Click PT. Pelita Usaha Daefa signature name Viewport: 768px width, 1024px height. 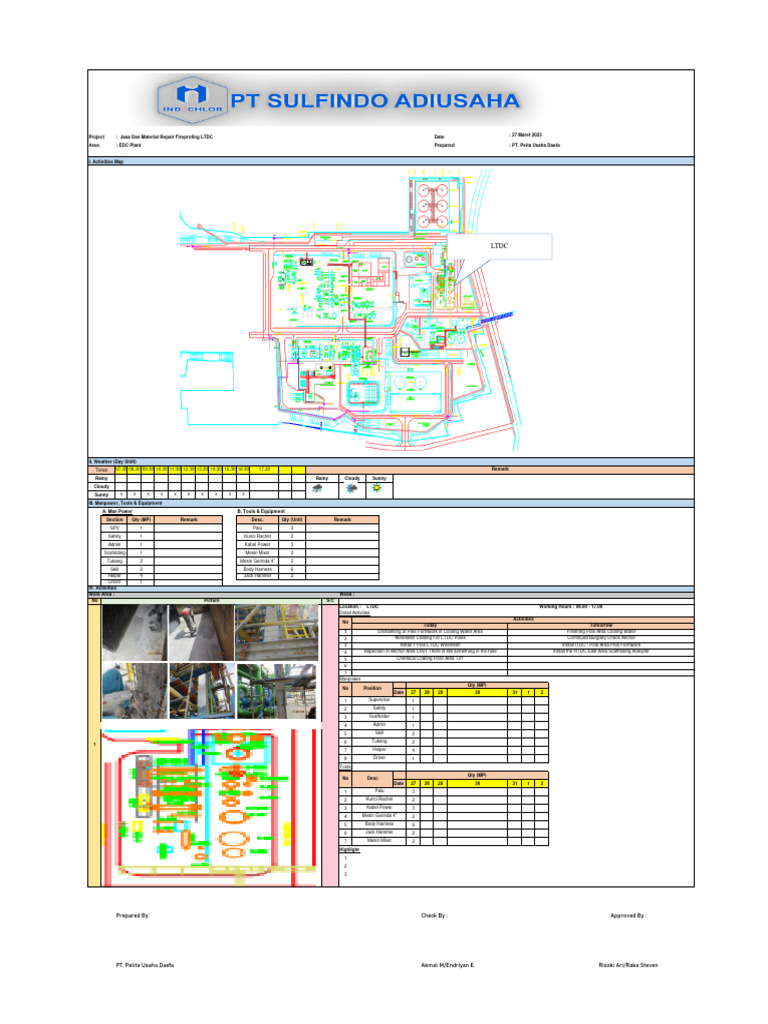145,965
